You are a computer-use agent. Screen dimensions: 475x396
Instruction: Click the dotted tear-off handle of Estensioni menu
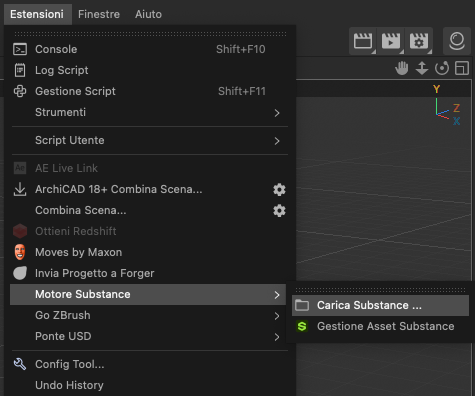(150, 34)
